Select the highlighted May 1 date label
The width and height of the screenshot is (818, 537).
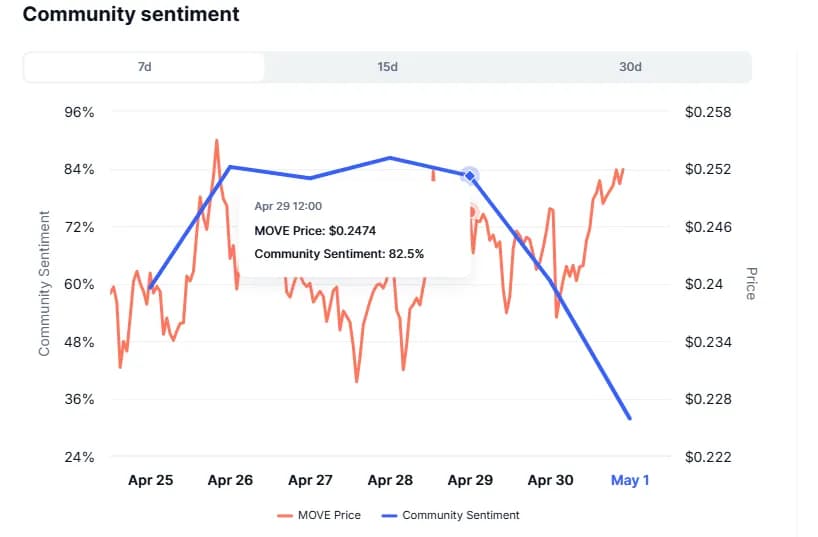click(x=630, y=480)
